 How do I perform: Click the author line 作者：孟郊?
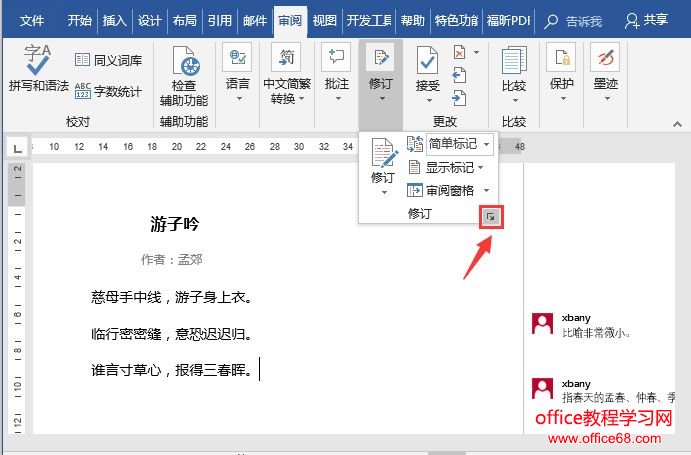coord(172,259)
